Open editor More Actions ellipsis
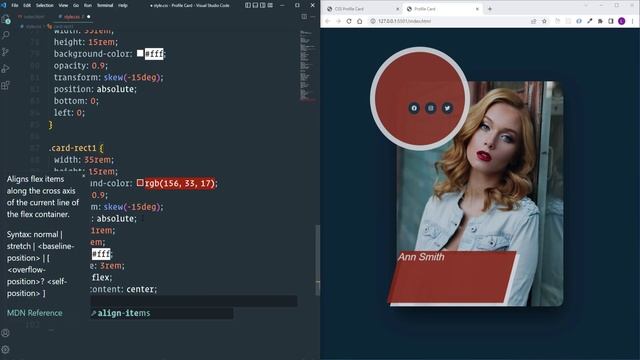The height and width of the screenshot is (360, 640). [313, 17]
